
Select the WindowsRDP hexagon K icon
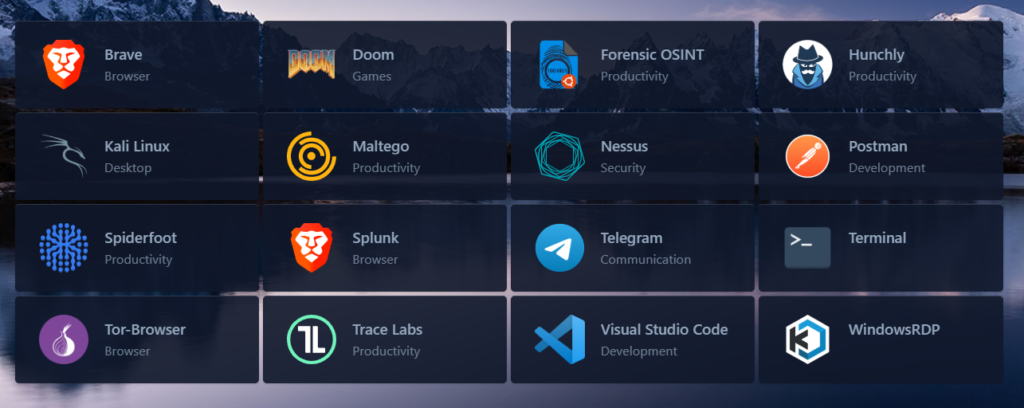(807, 339)
